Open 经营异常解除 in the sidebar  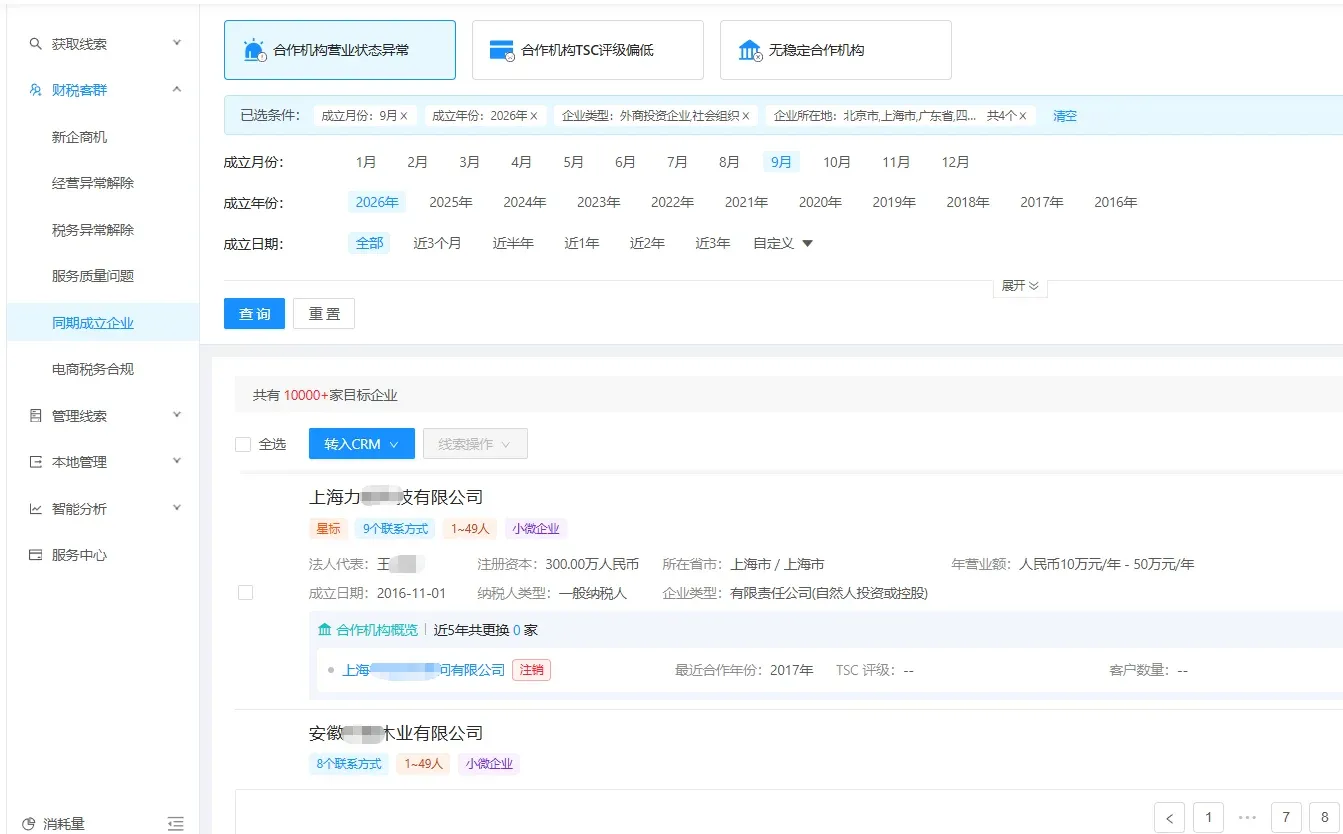(93, 183)
